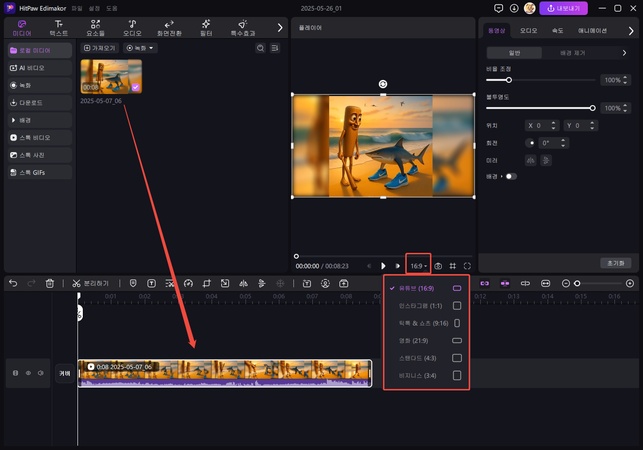
Task: Switch to the 화면전환 (Transition) tab
Action: [168, 27]
